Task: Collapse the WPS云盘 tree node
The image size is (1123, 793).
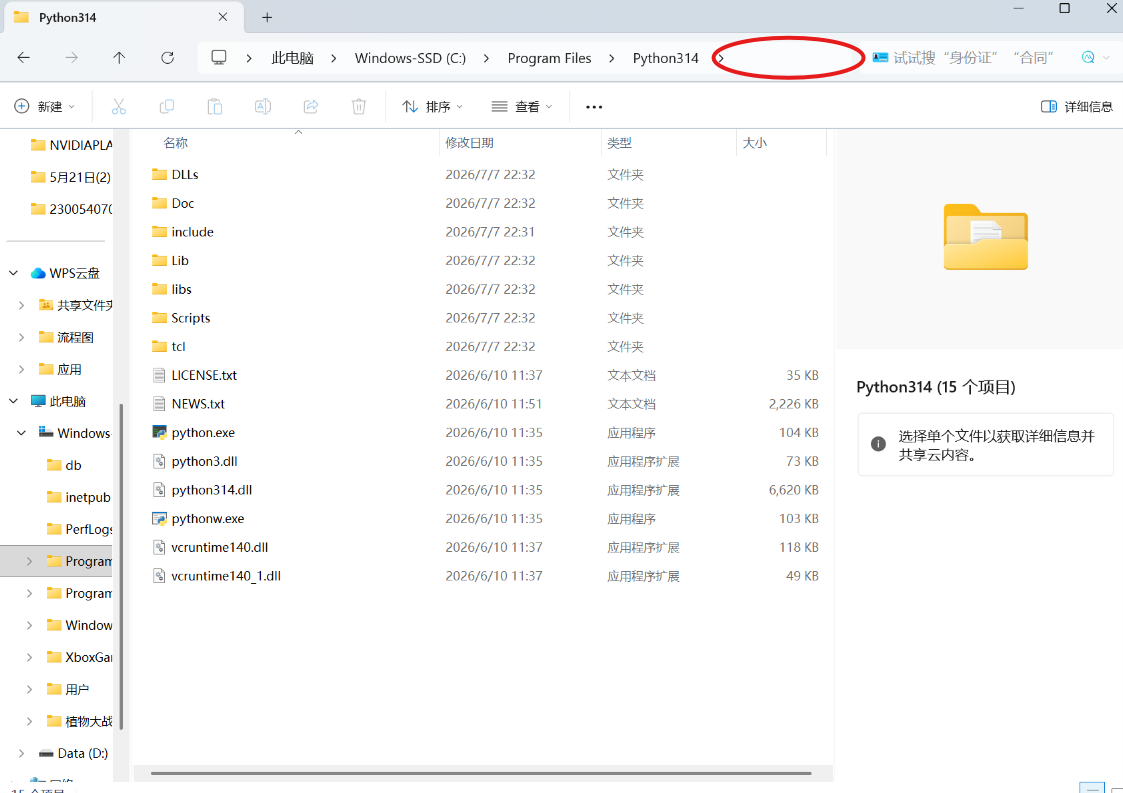Action: (13, 273)
